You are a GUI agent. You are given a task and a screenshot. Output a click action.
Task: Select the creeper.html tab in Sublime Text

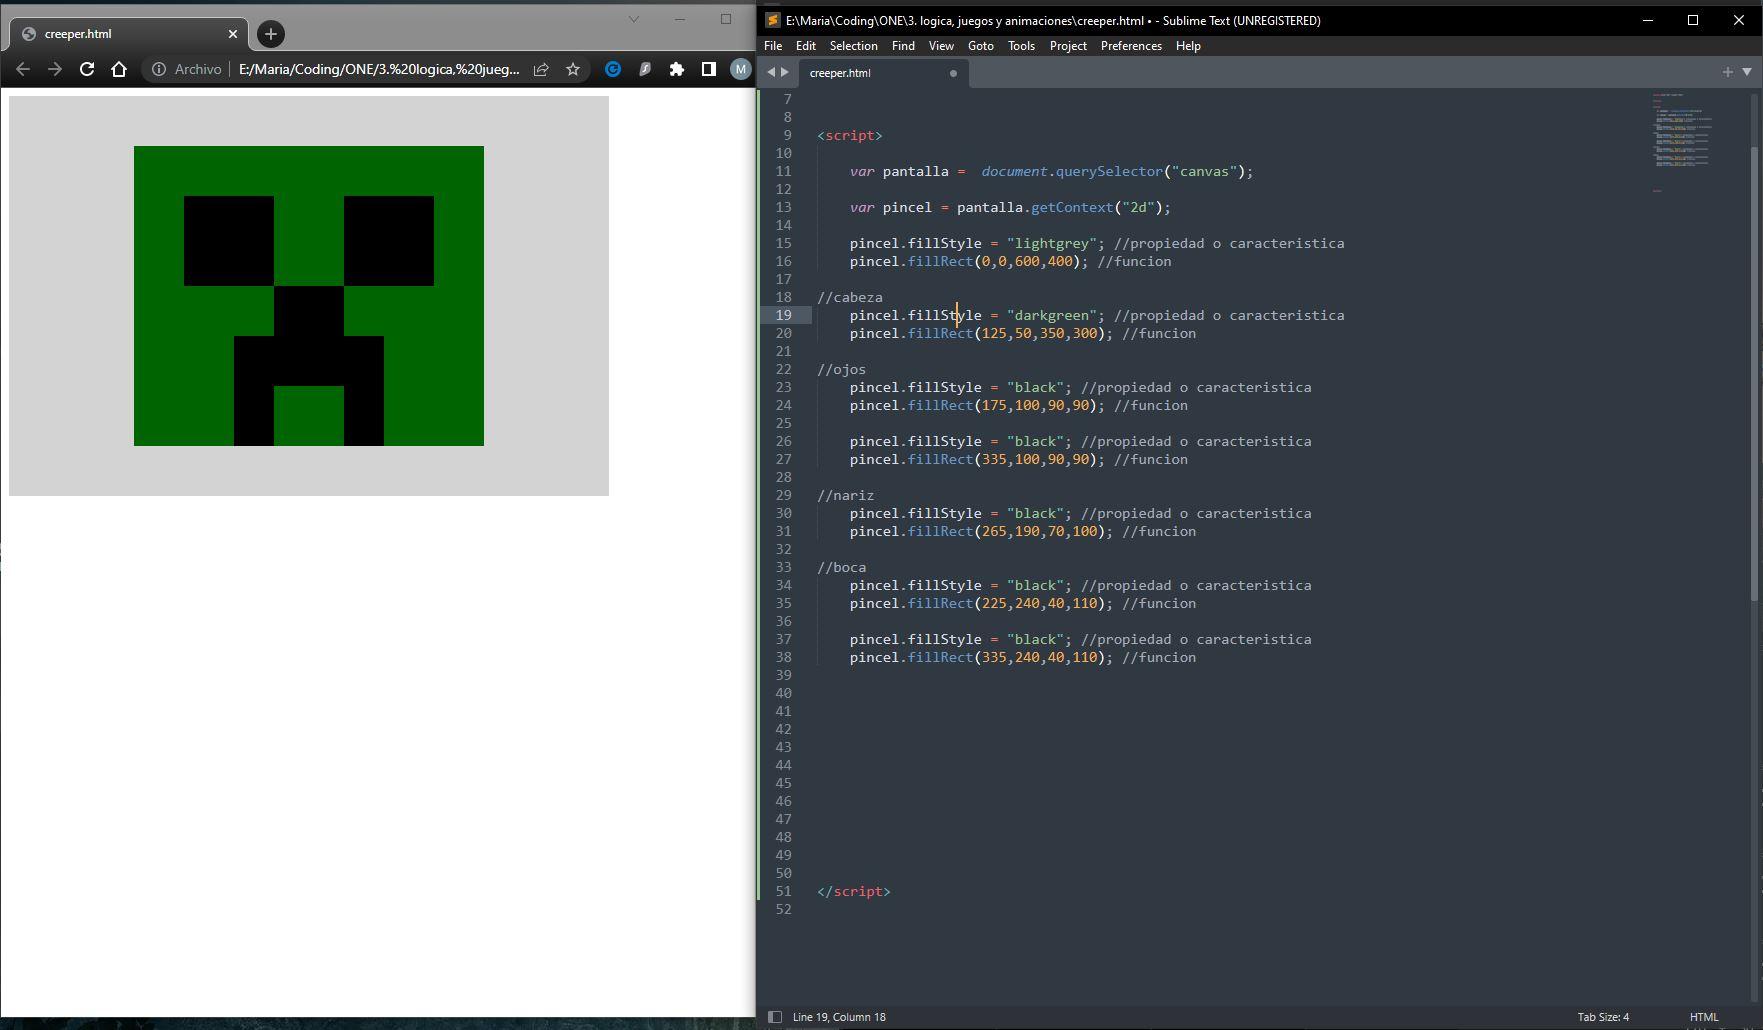[x=883, y=73]
